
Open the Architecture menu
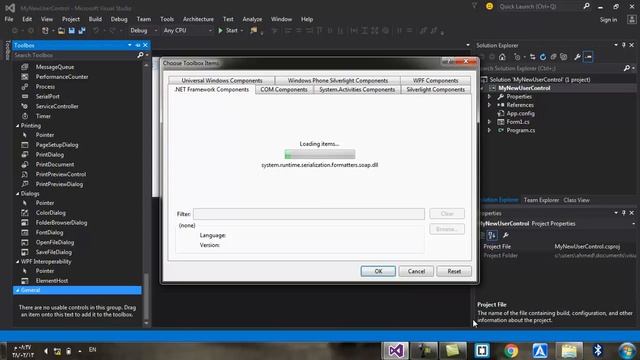[x=198, y=19]
